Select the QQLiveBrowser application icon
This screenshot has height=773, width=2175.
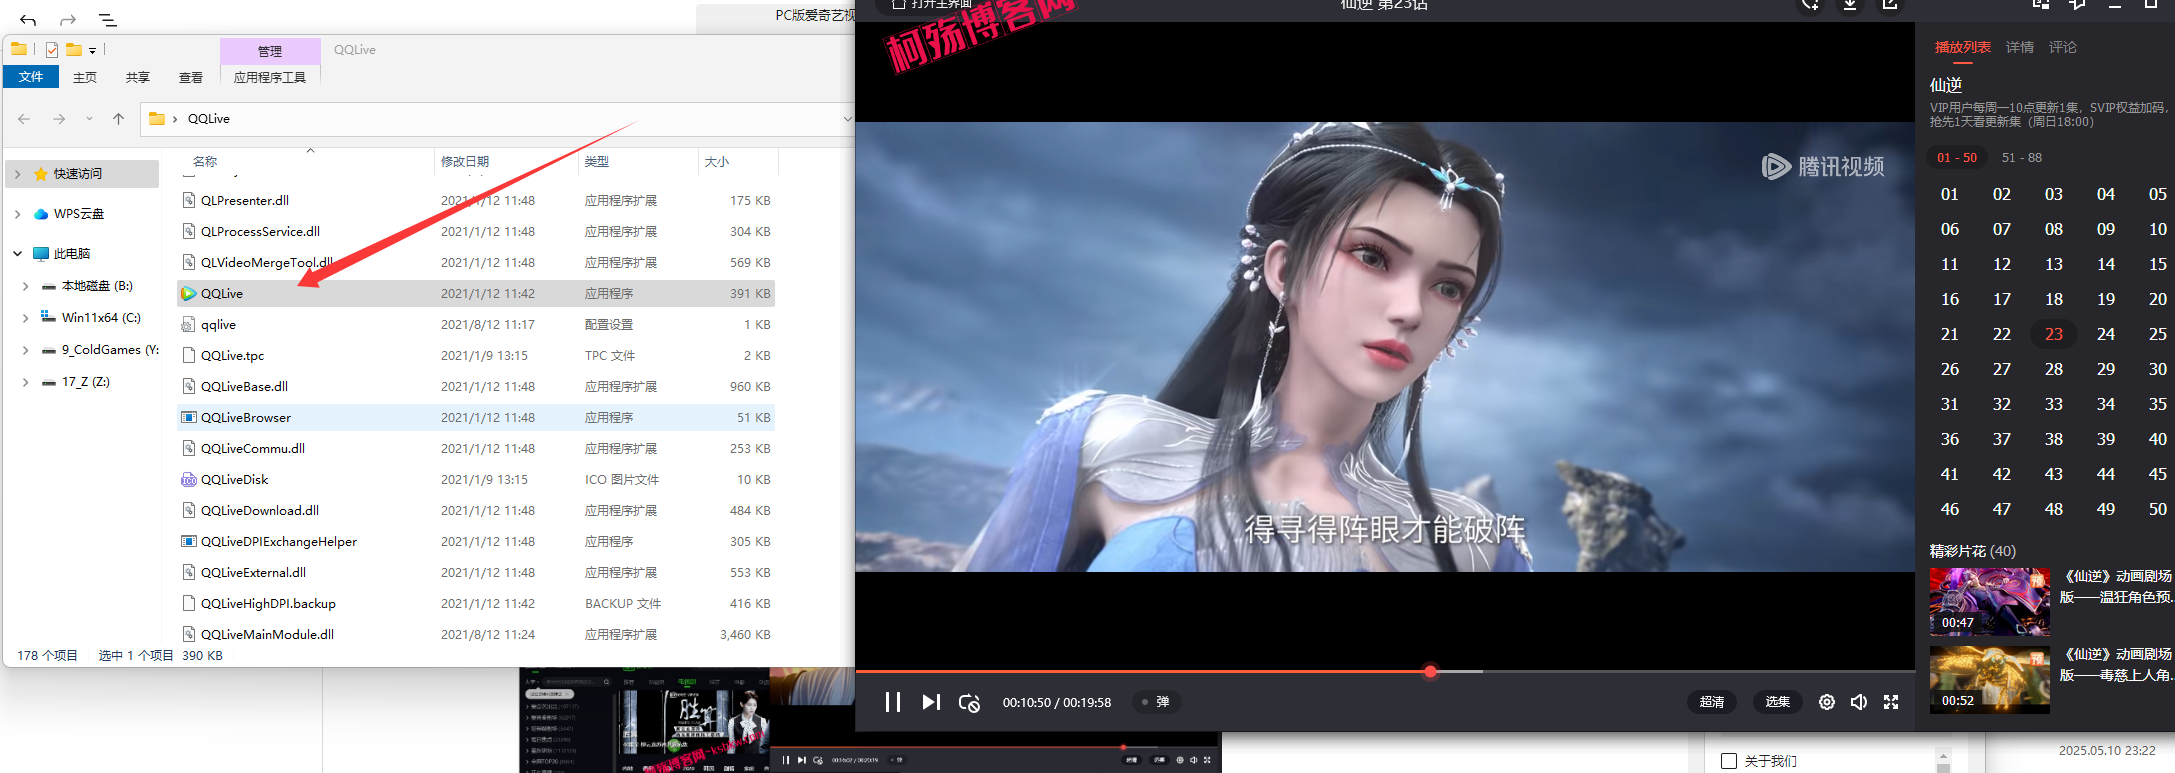click(188, 418)
